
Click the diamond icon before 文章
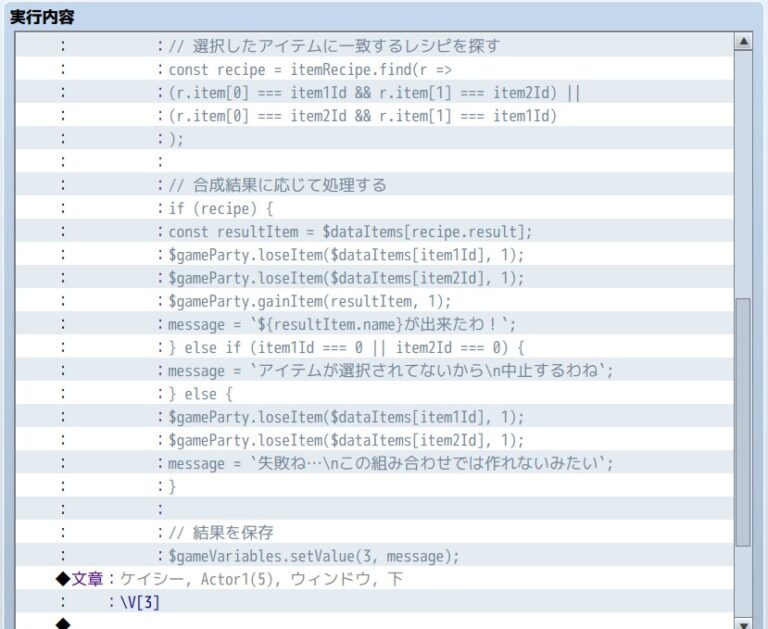pyautogui.click(x=63, y=579)
